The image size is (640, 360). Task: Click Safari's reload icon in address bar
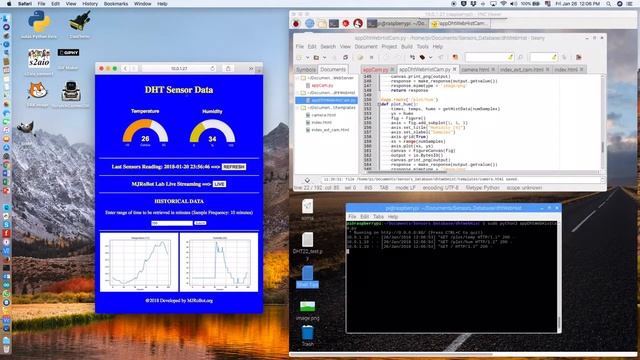click(213, 69)
